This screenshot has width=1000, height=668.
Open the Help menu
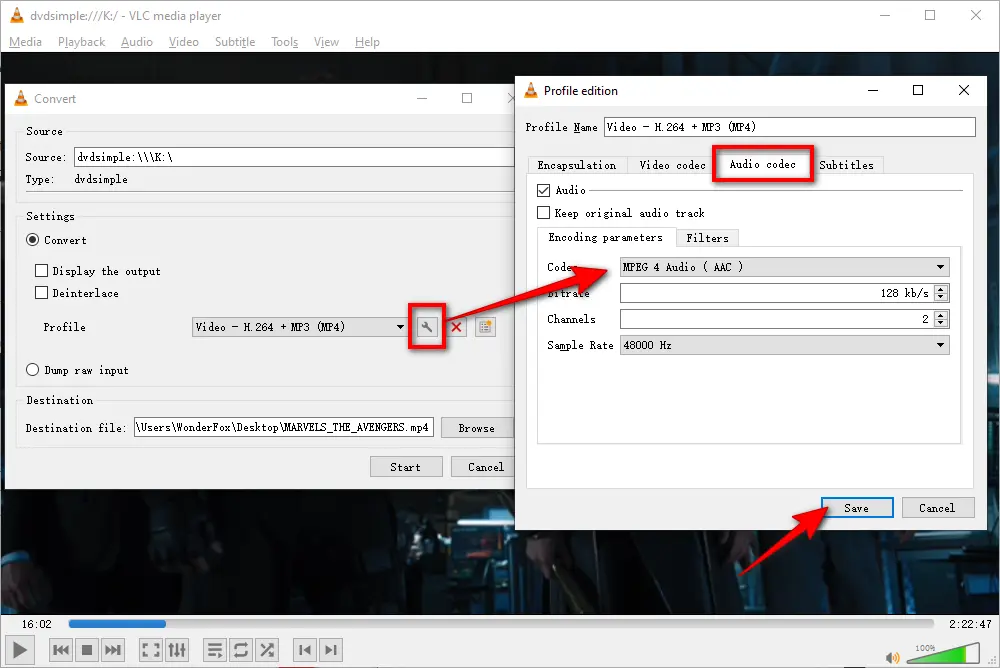tap(367, 41)
